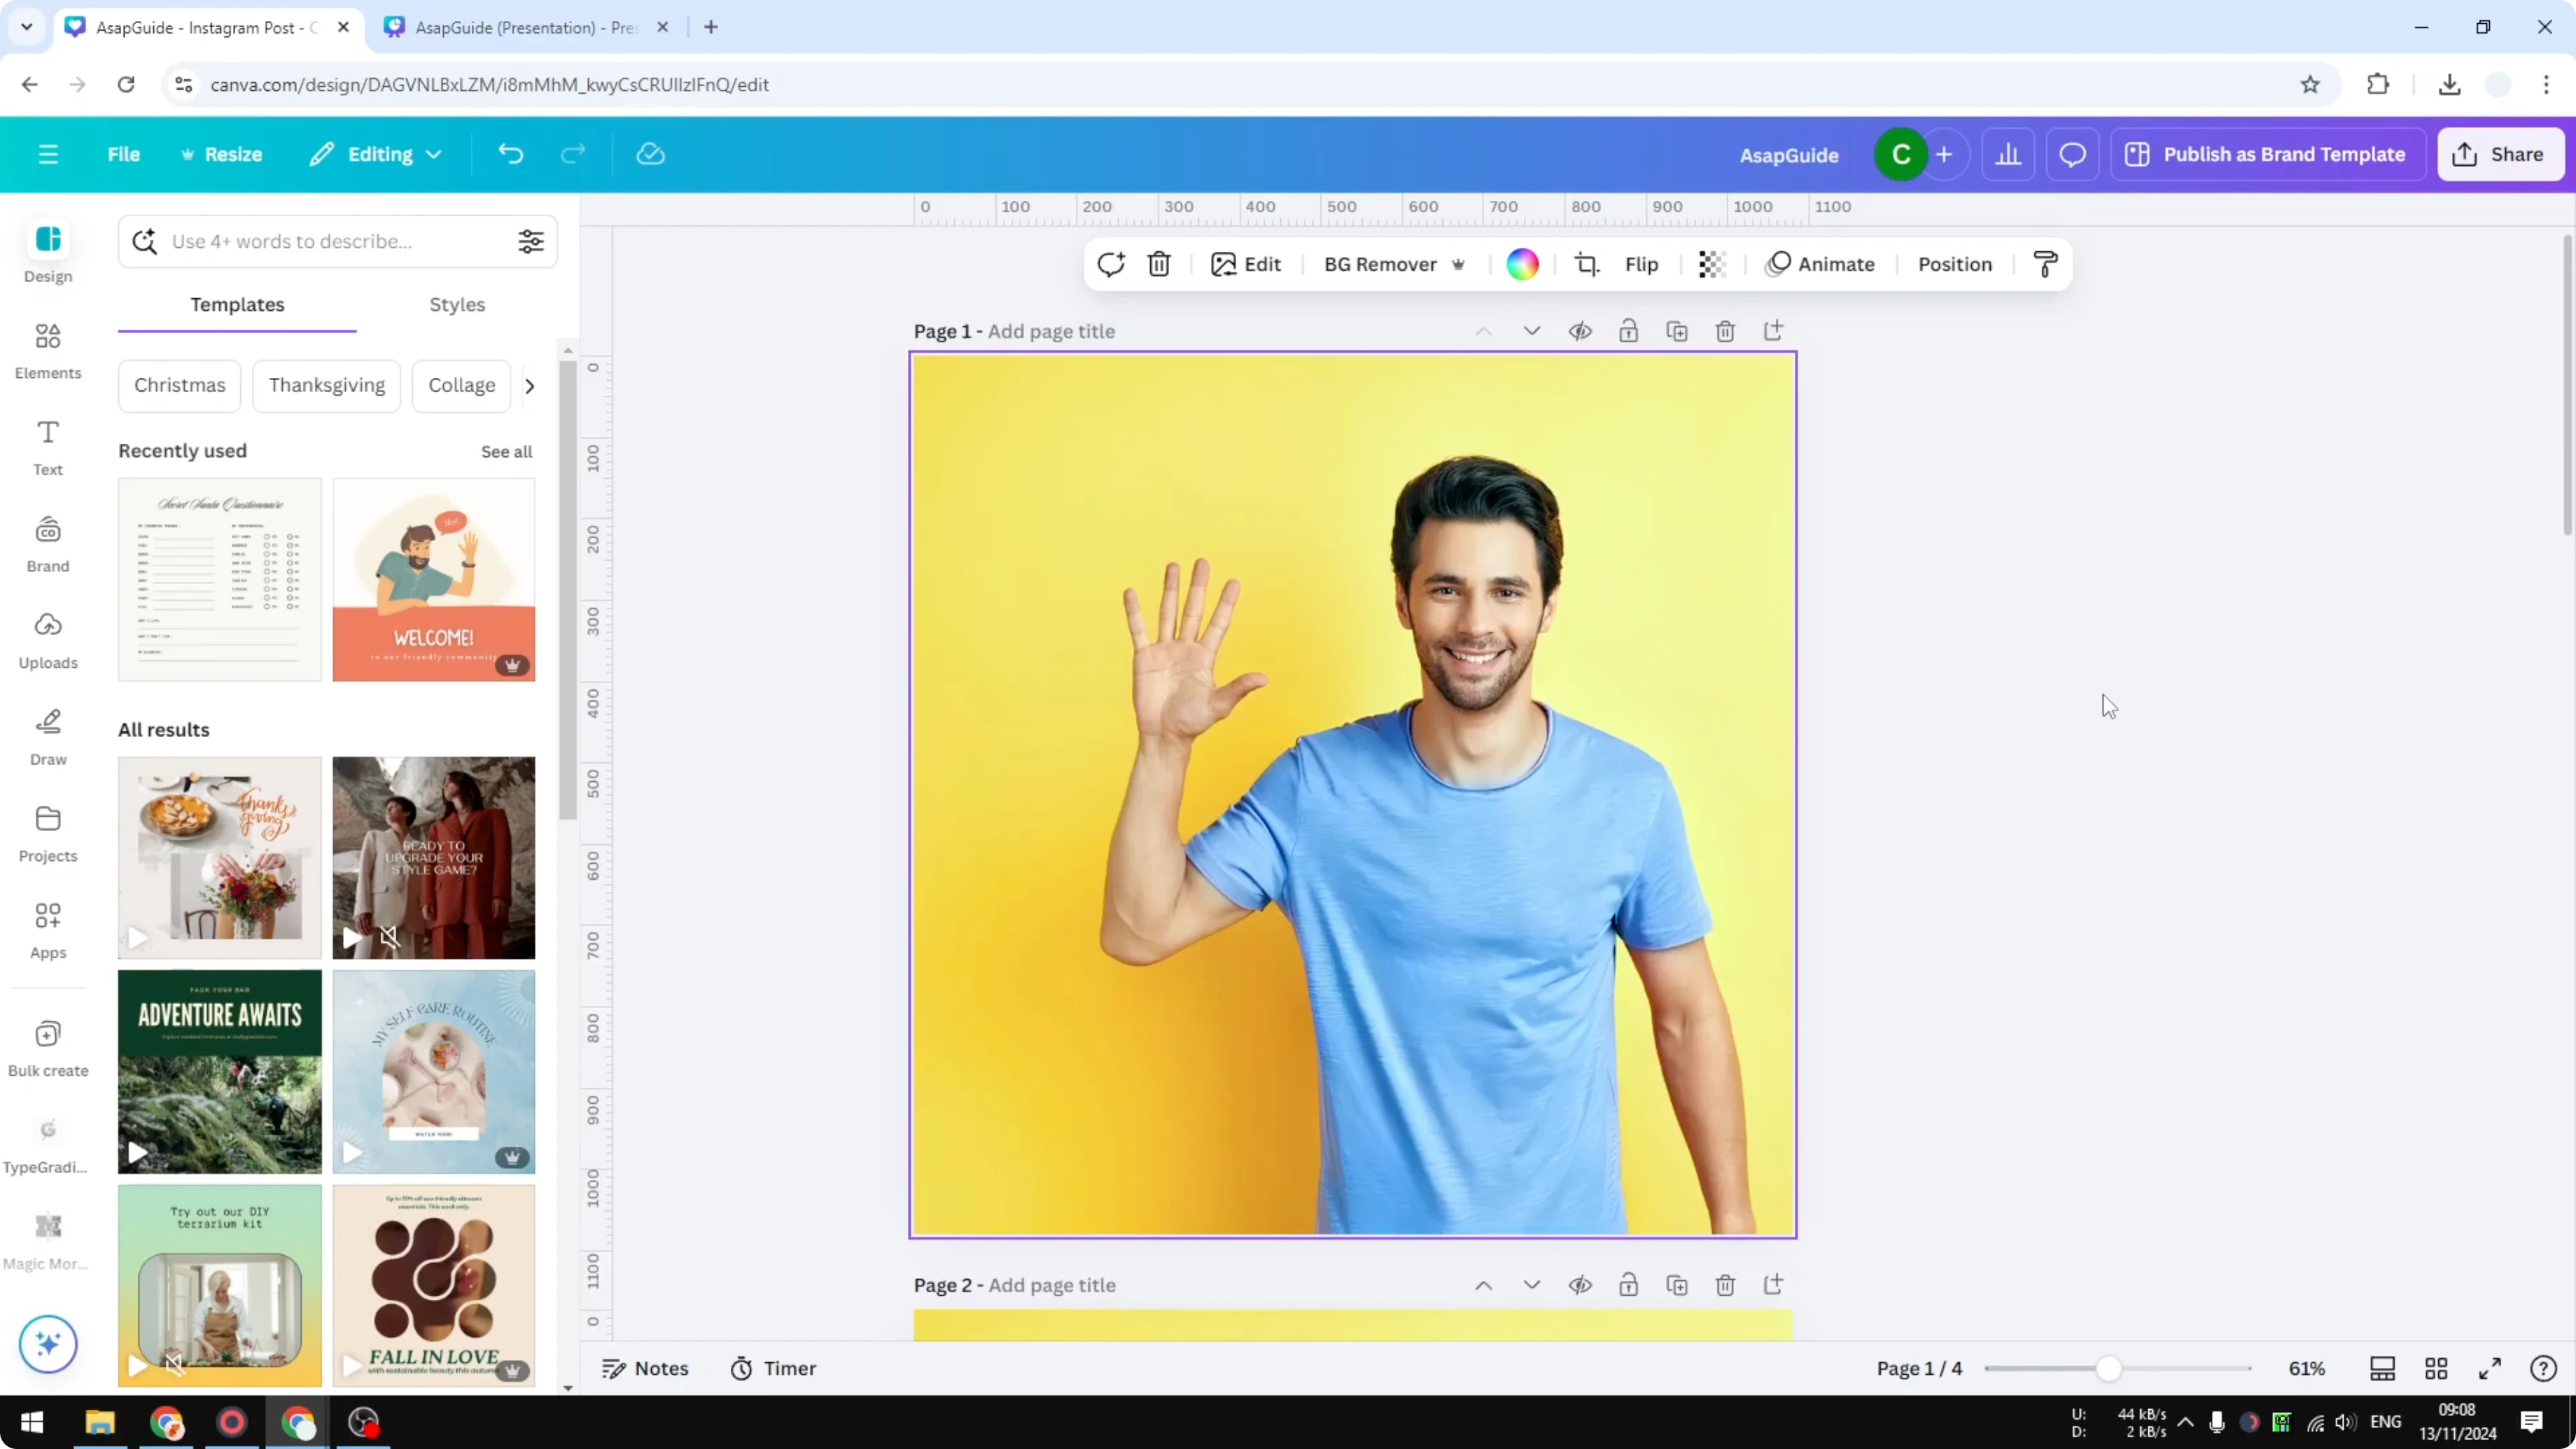Click Publish as Brand Template

(x=2267, y=154)
